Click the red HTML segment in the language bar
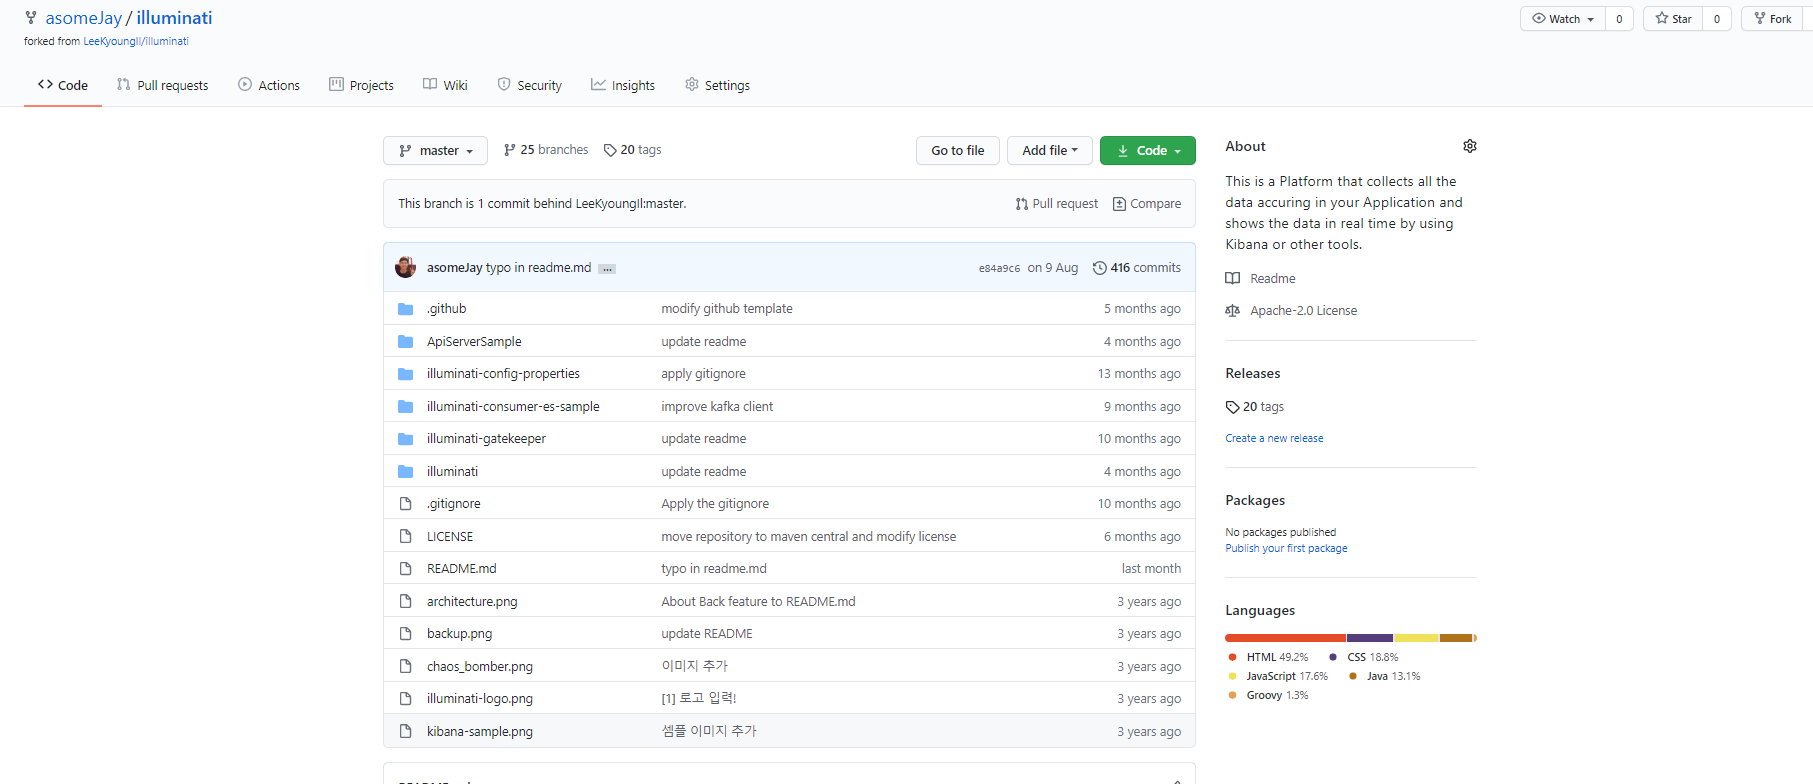 1285,638
